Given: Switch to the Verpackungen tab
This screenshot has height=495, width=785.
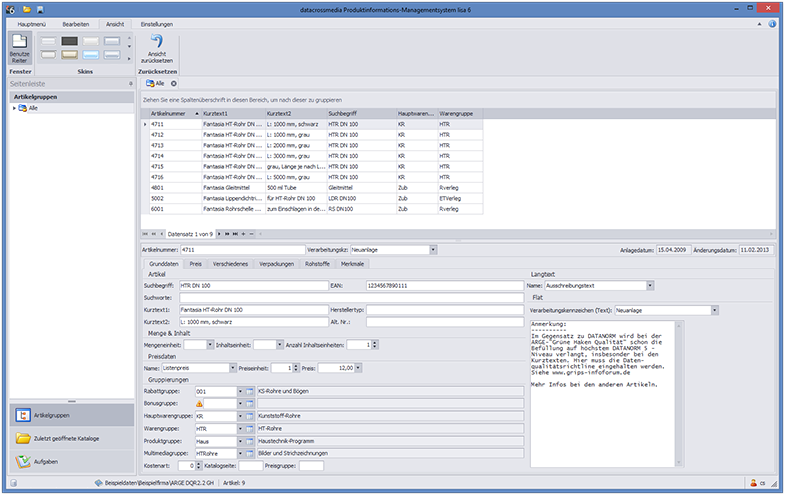Looking at the screenshot, I should coord(276,264).
